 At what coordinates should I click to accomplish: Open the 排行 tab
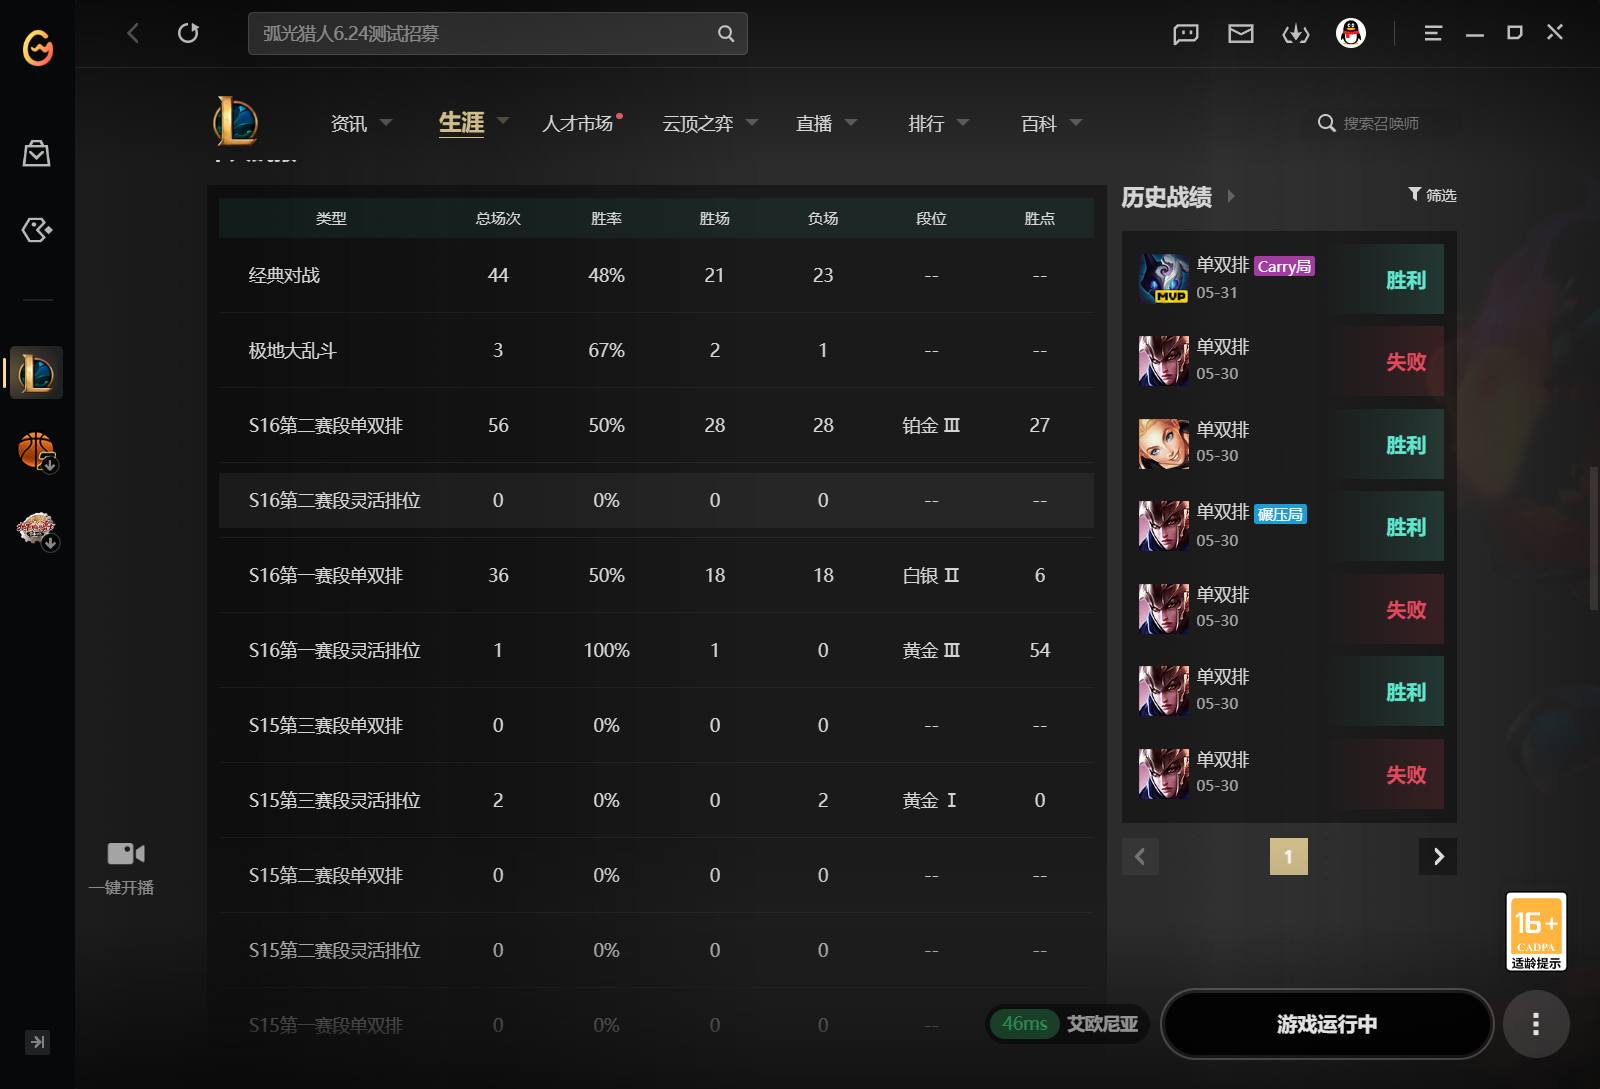926,123
